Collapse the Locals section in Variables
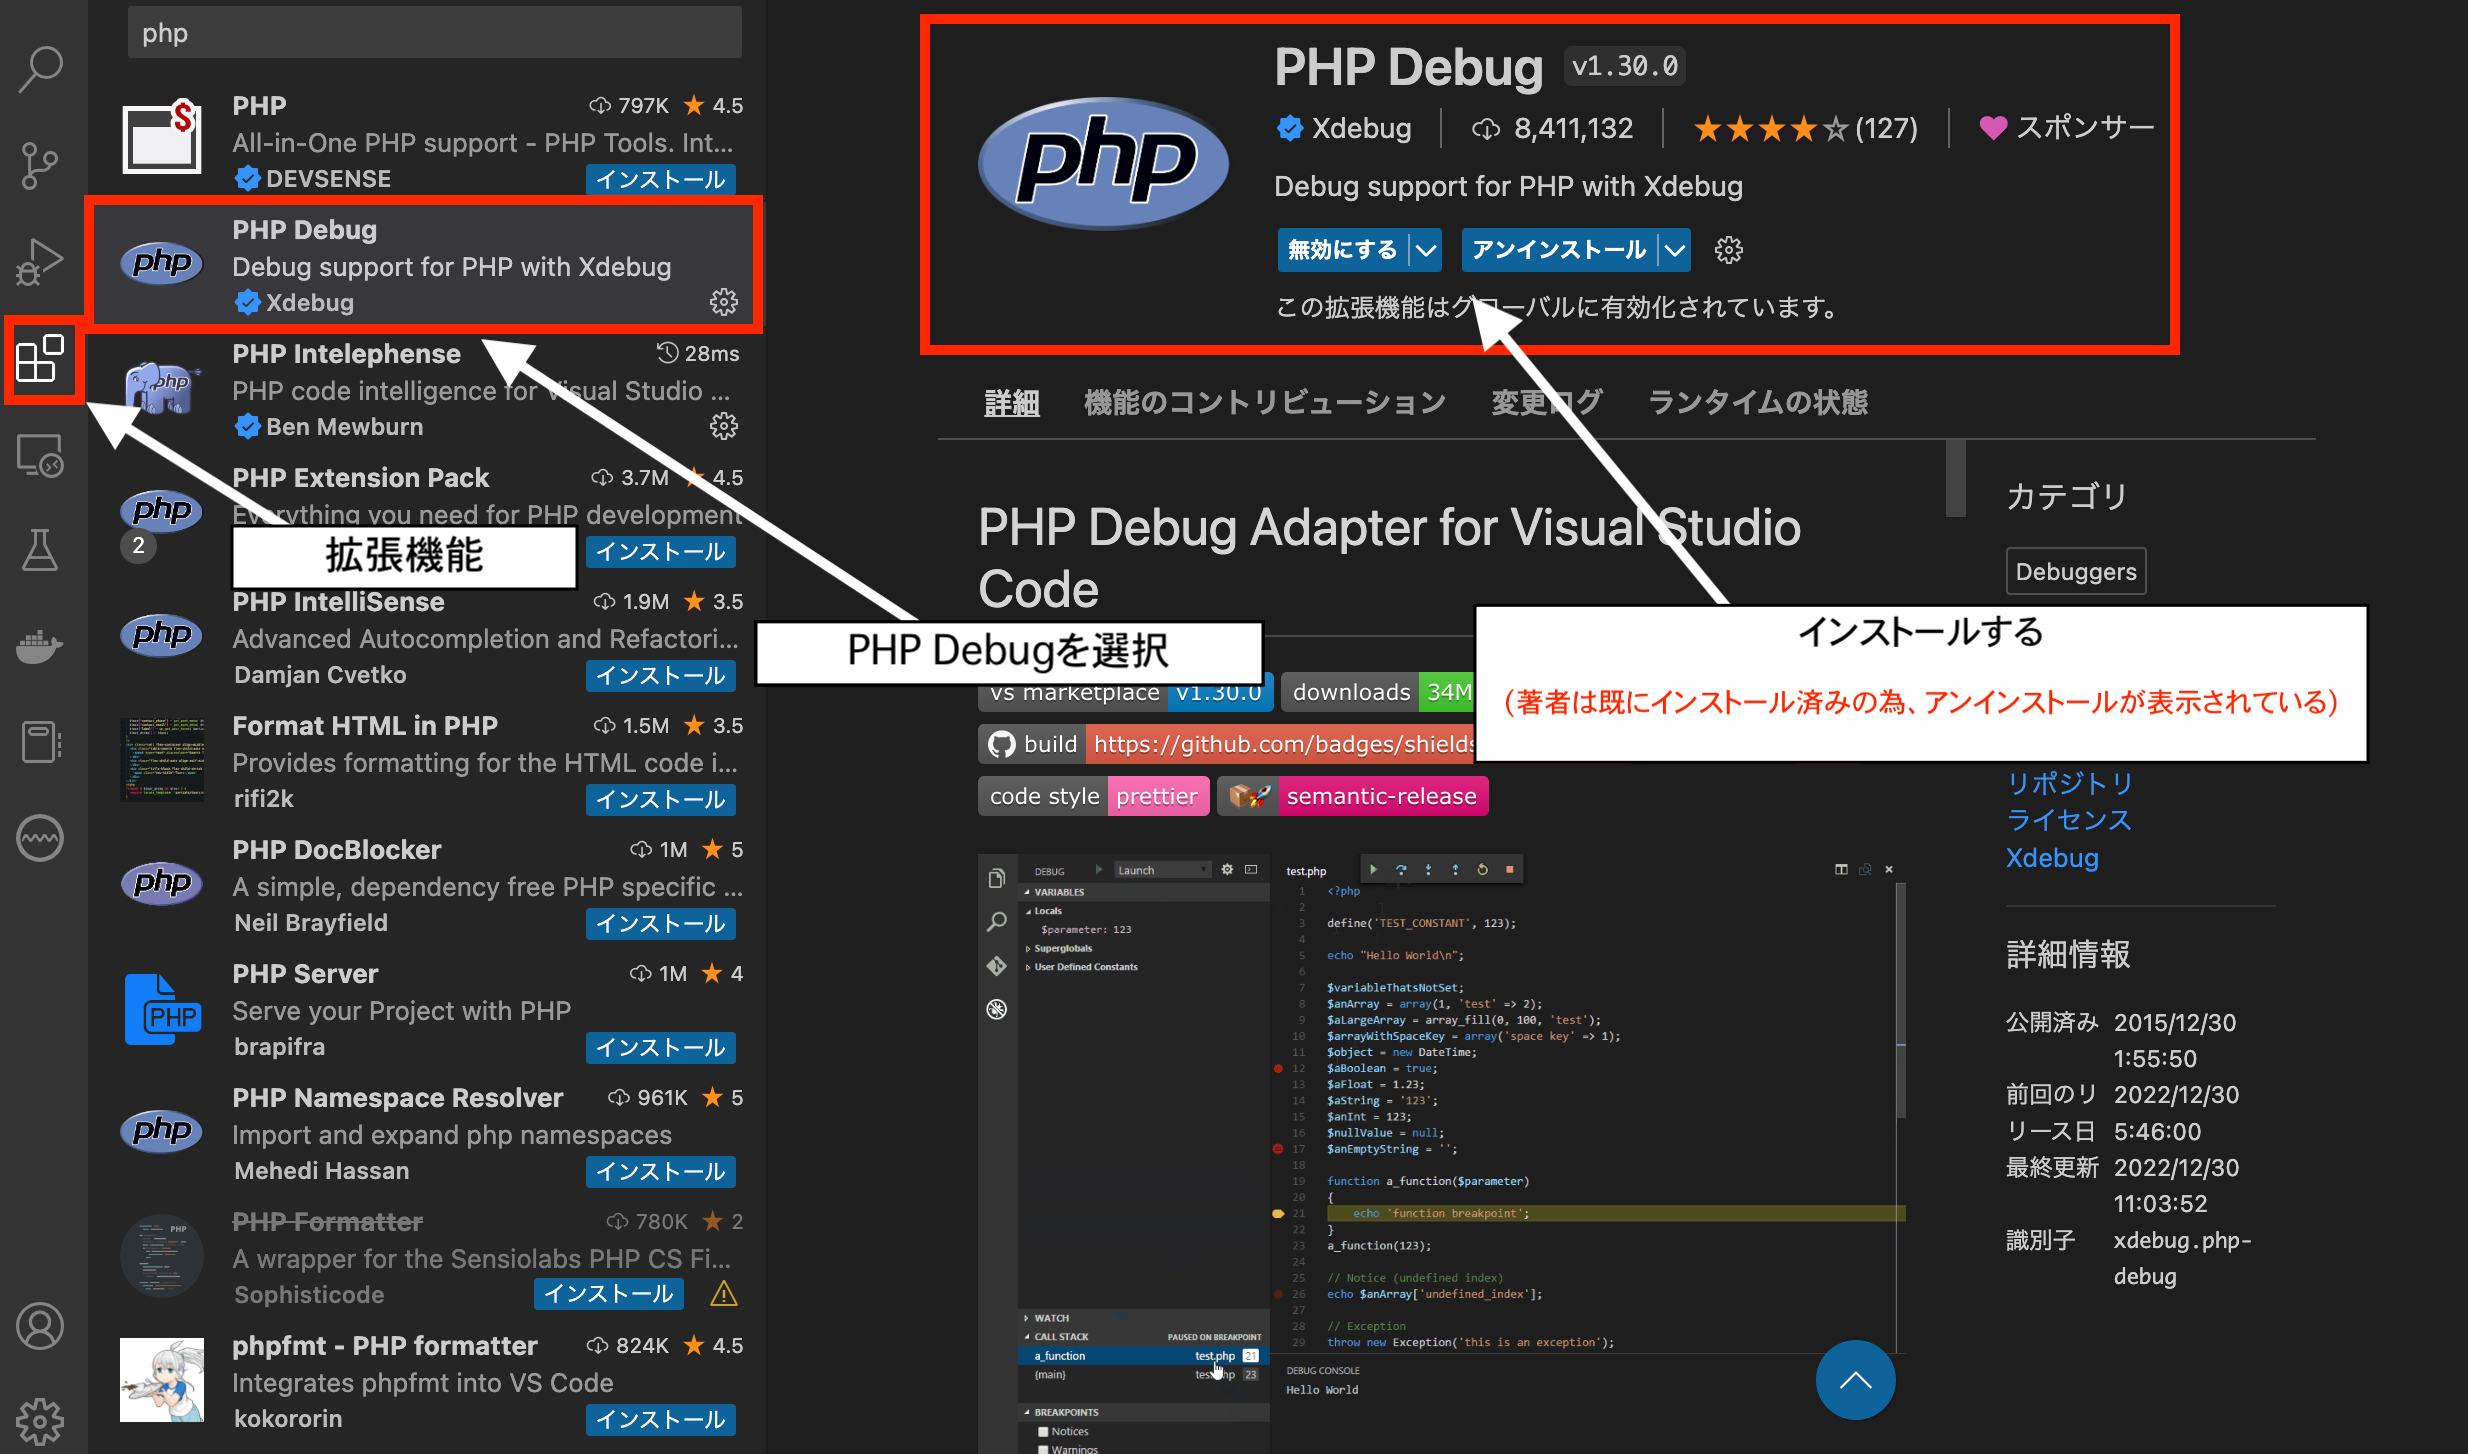Image resolution: width=2468 pixels, height=1454 pixels. coord(1031,910)
